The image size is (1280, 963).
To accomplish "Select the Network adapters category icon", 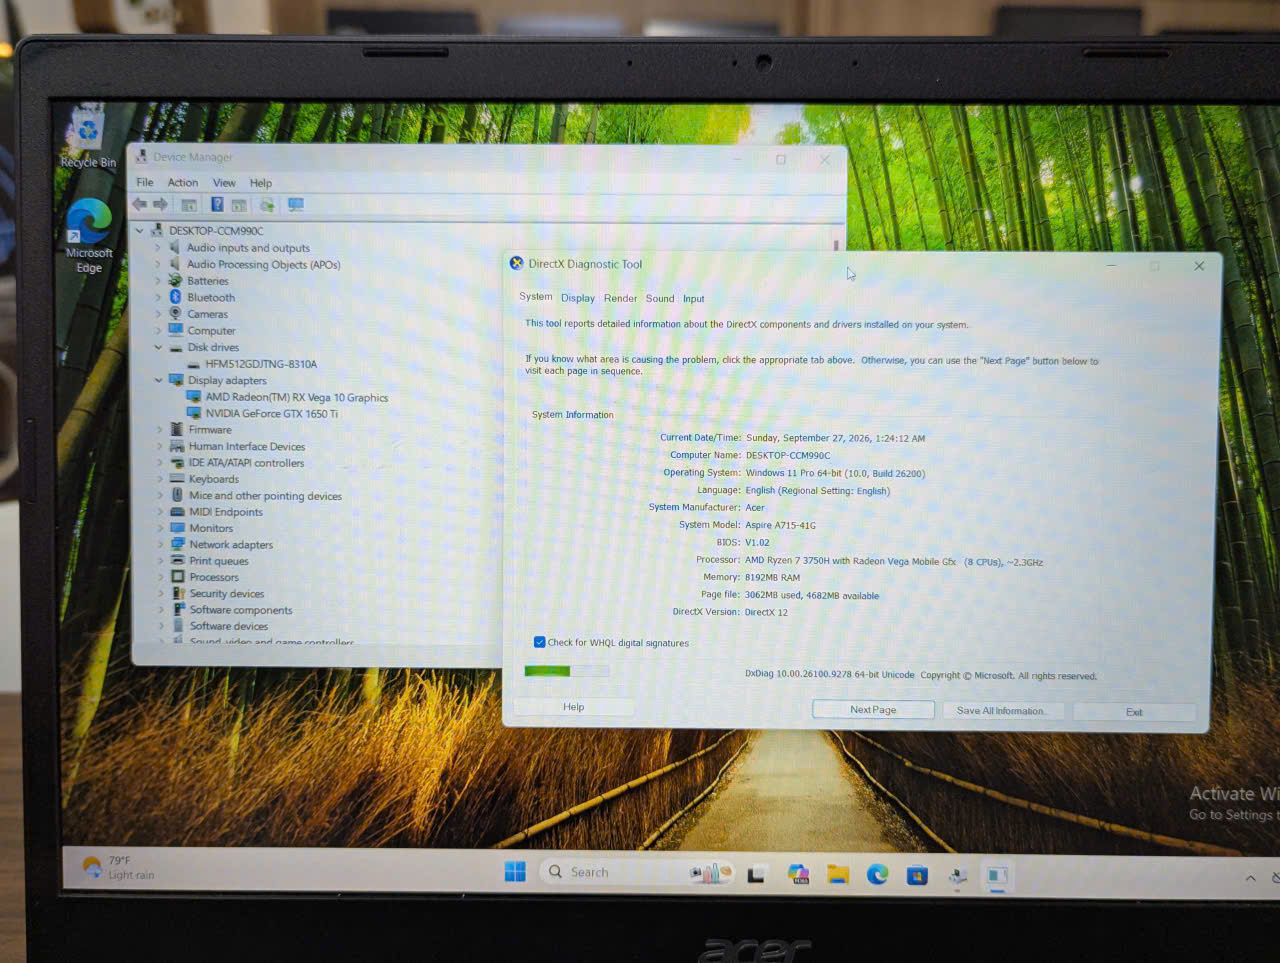I will (178, 544).
